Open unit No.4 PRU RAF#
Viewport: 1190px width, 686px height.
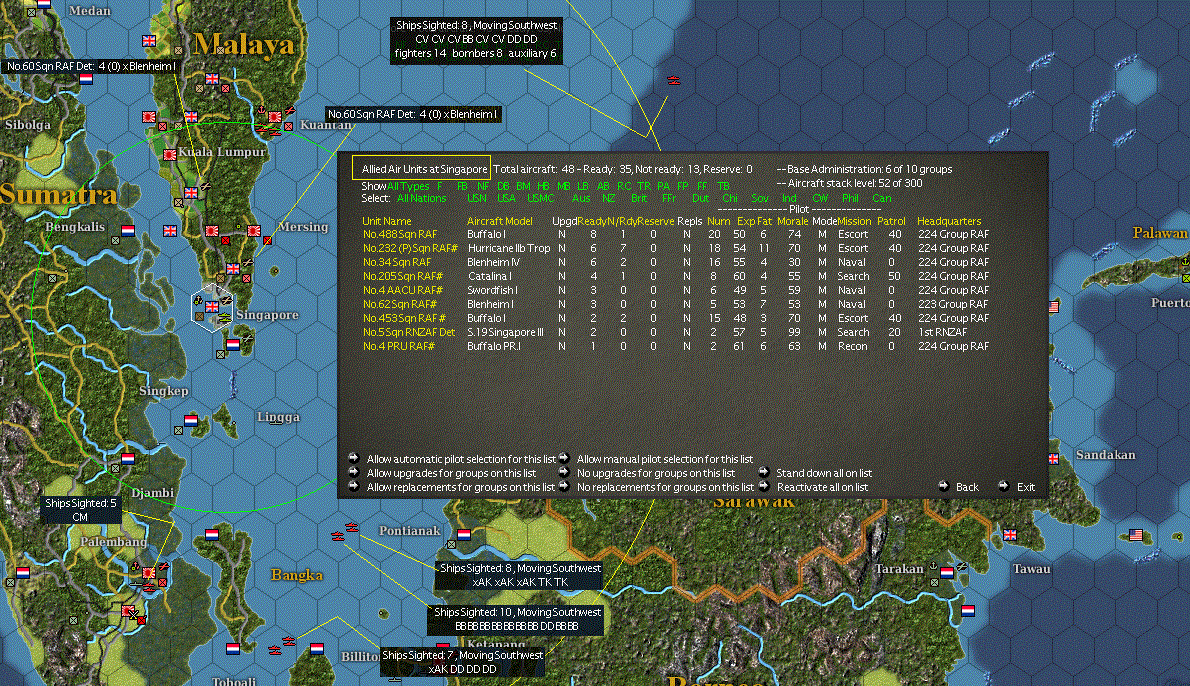[398, 346]
